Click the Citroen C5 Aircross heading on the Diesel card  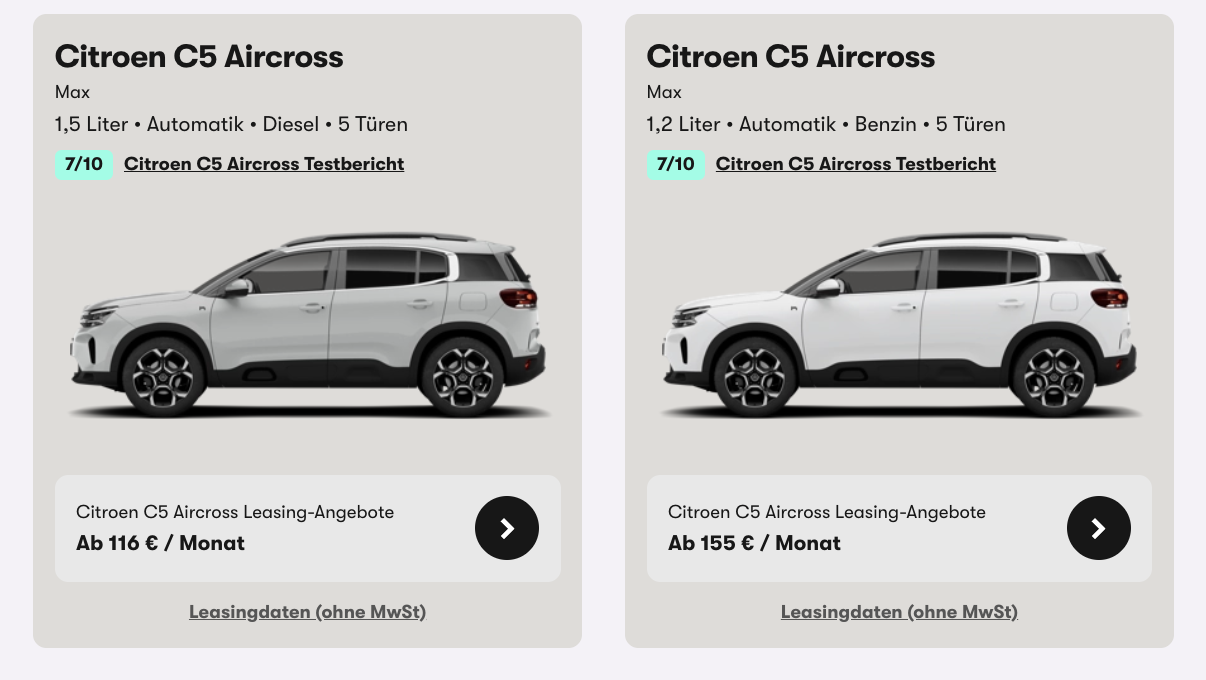pos(199,57)
